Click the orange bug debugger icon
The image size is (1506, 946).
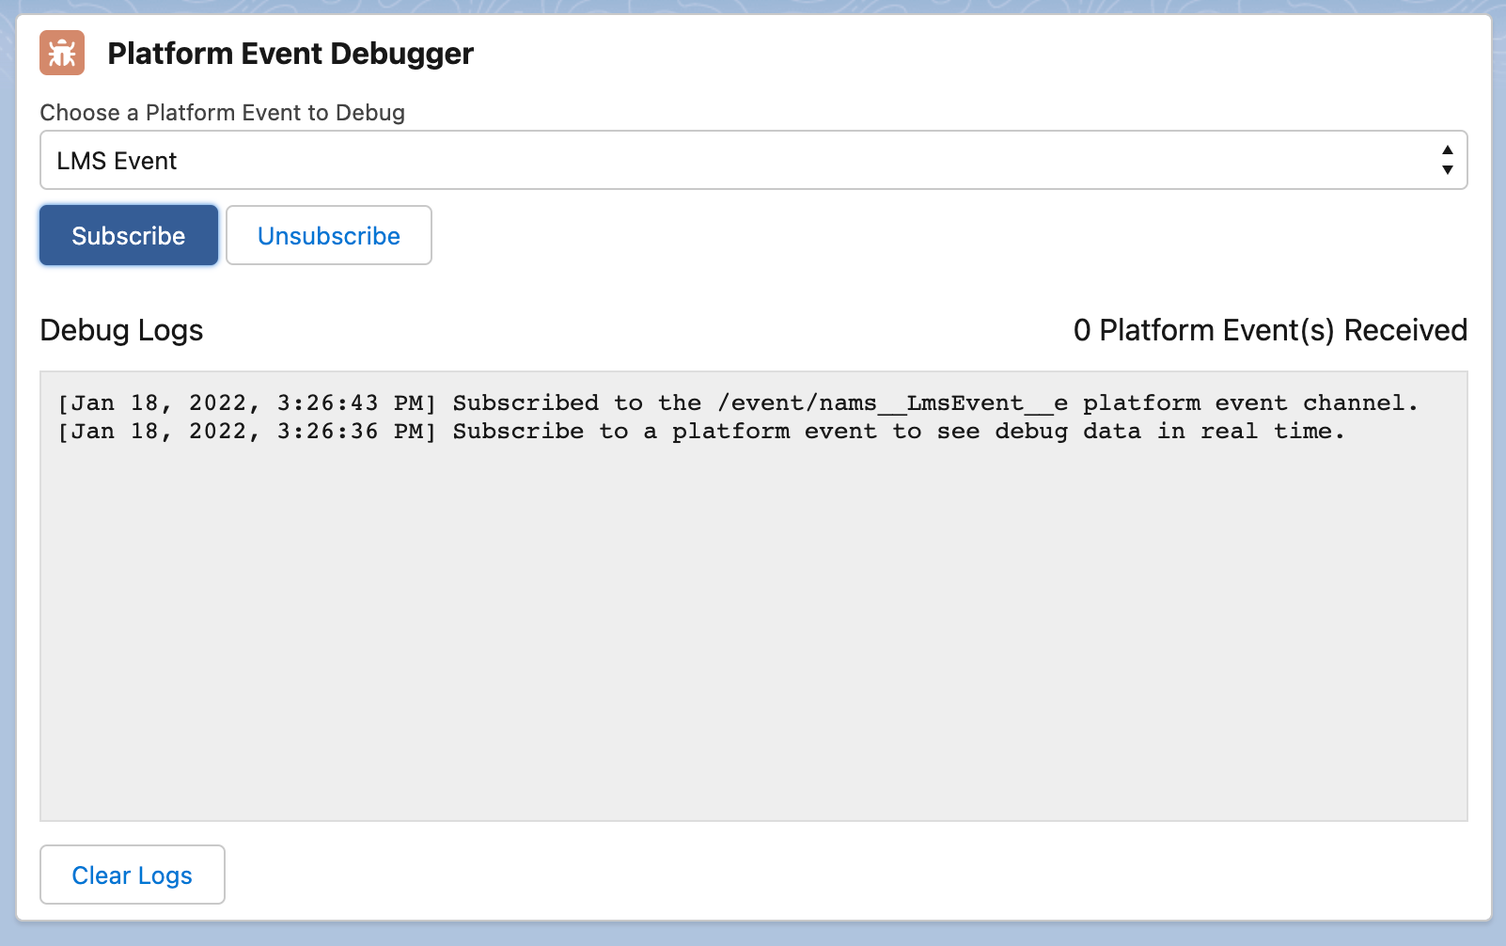coord(62,53)
